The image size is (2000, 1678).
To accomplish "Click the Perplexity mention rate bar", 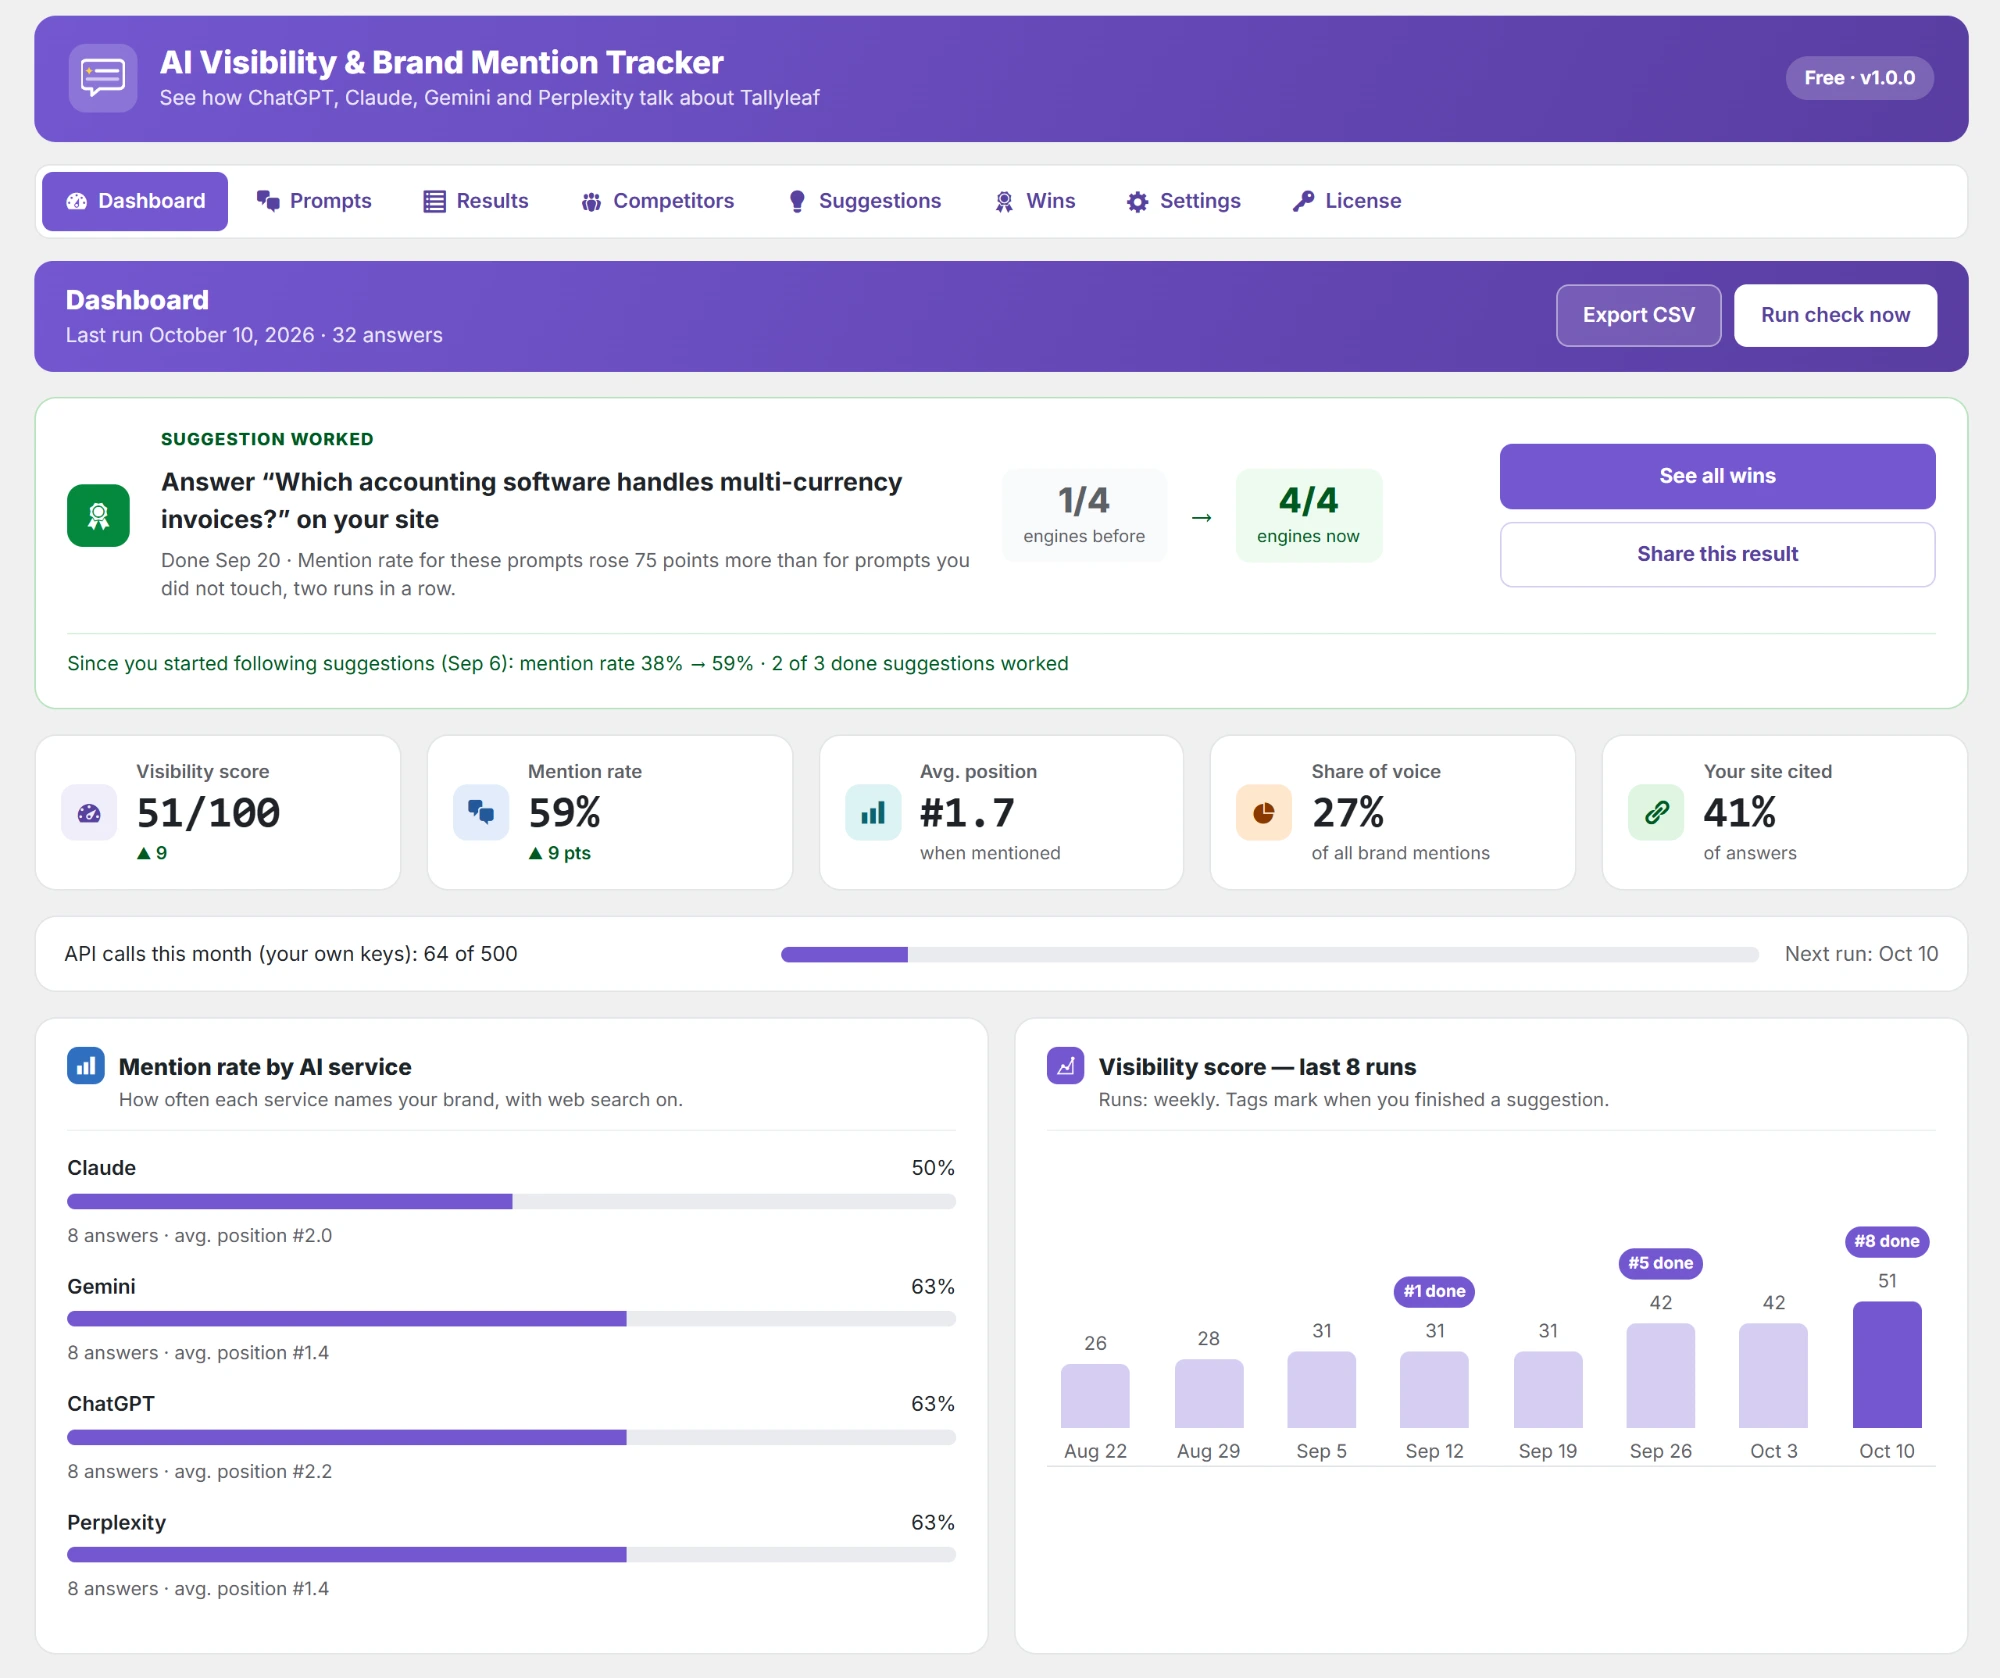I will [x=511, y=1555].
